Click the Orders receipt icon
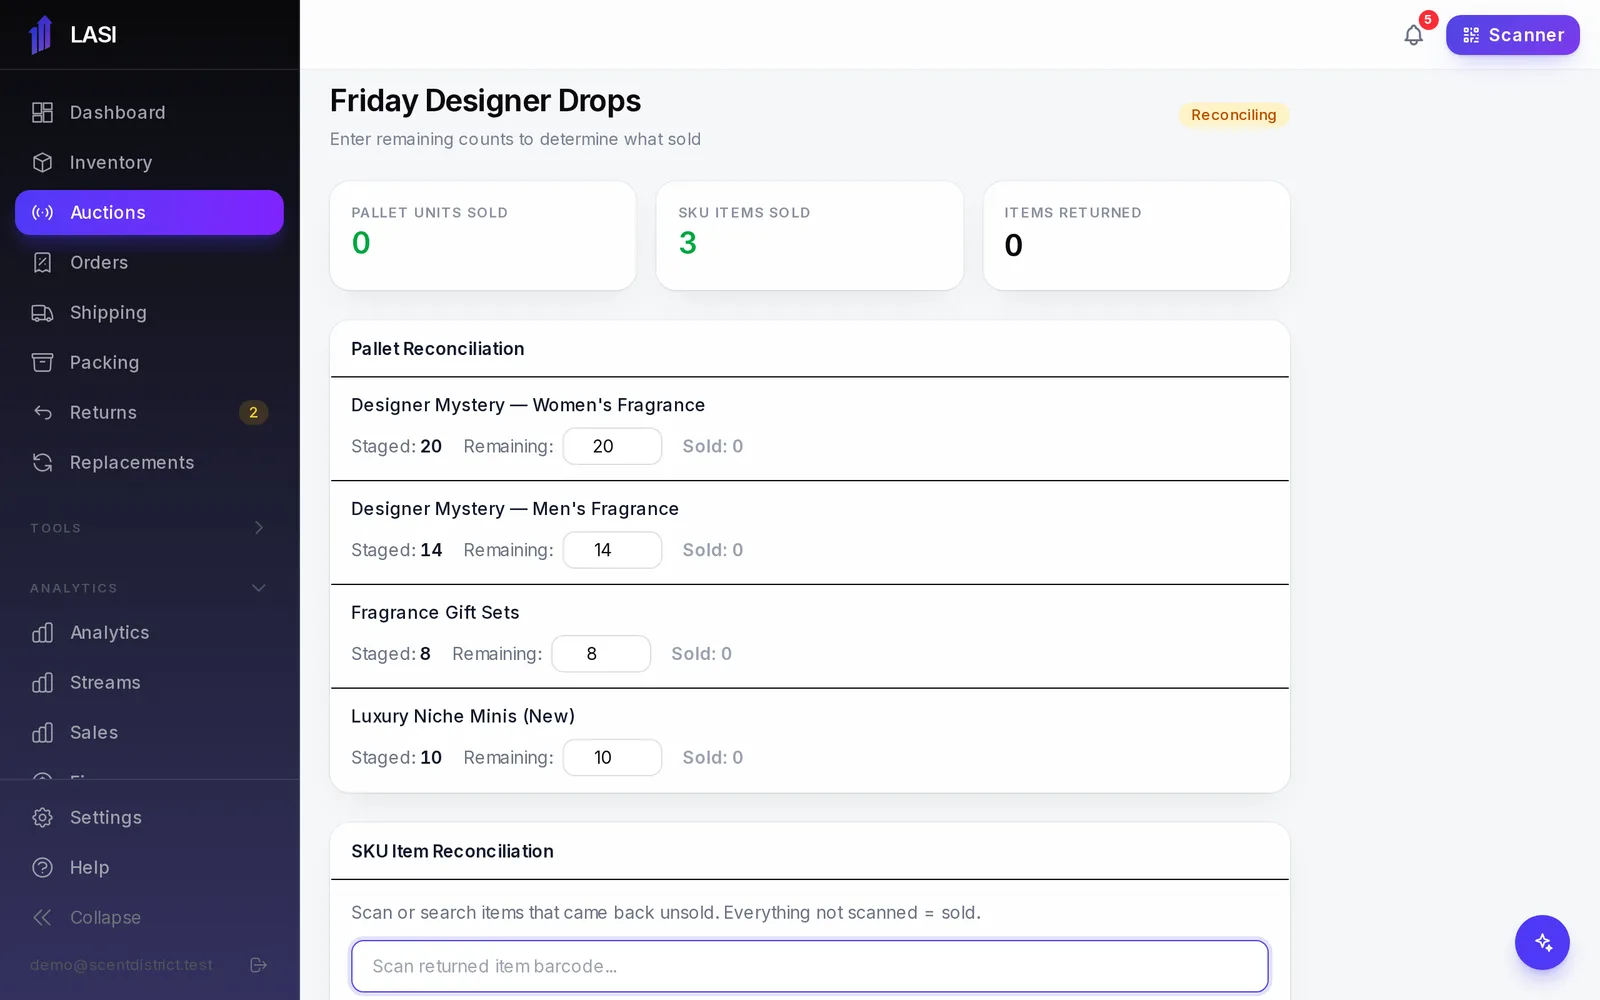This screenshot has width=1600, height=1000. click(x=42, y=262)
